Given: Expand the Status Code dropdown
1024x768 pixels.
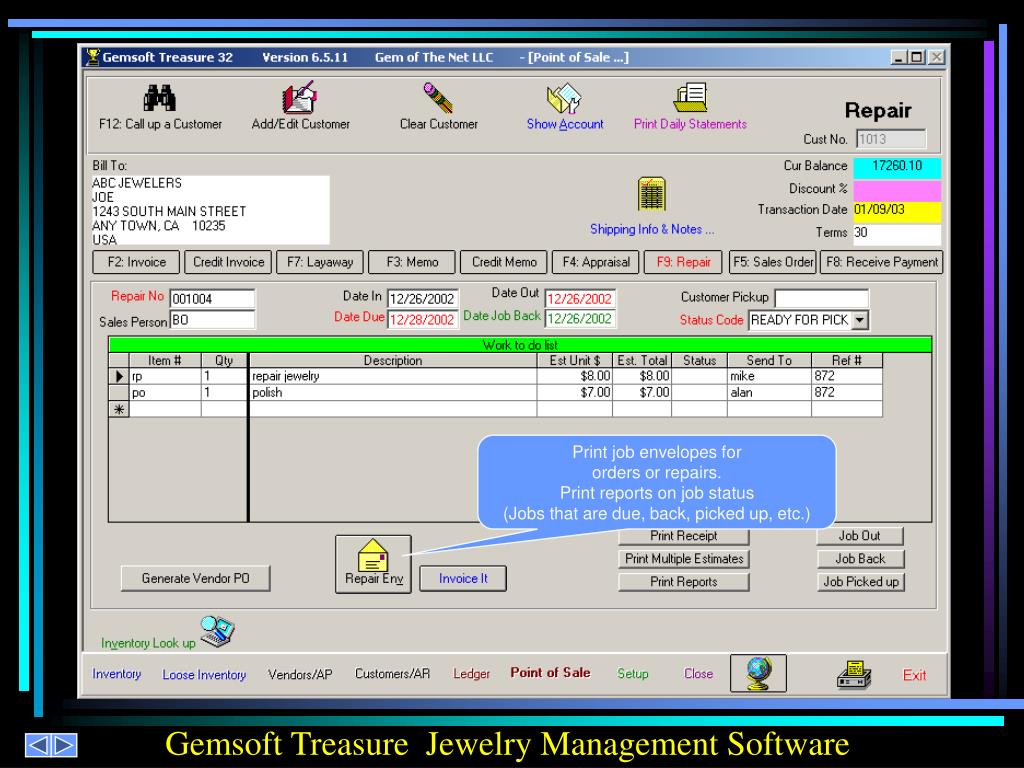Looking at the screenshot, I should pos(861,320).
